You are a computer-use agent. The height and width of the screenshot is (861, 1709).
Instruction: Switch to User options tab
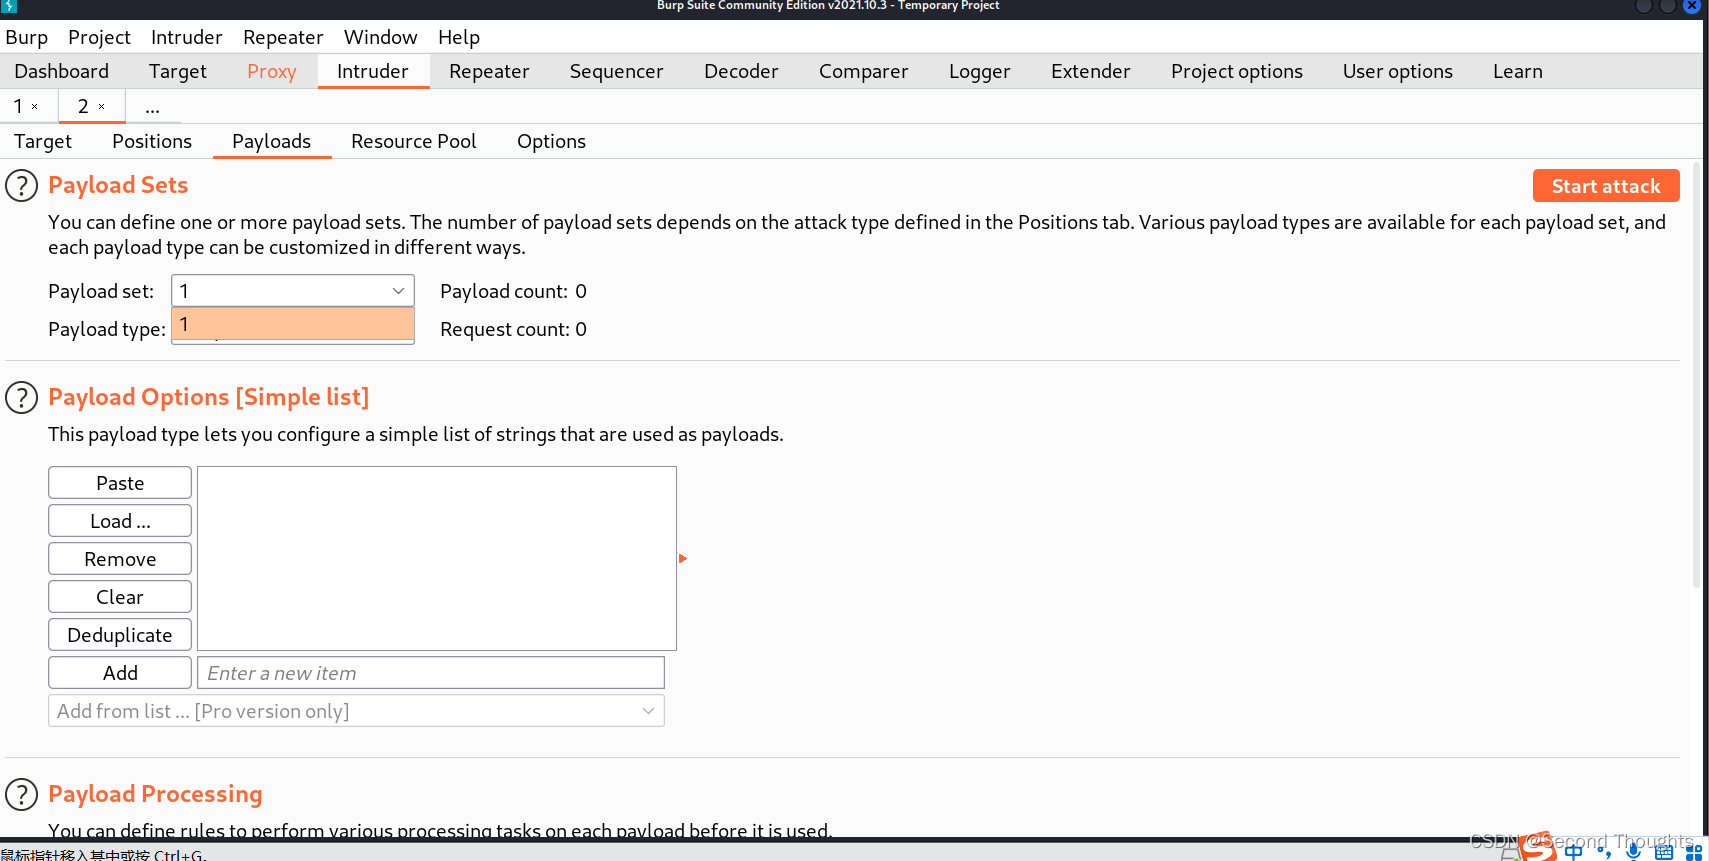point(1398,71)
